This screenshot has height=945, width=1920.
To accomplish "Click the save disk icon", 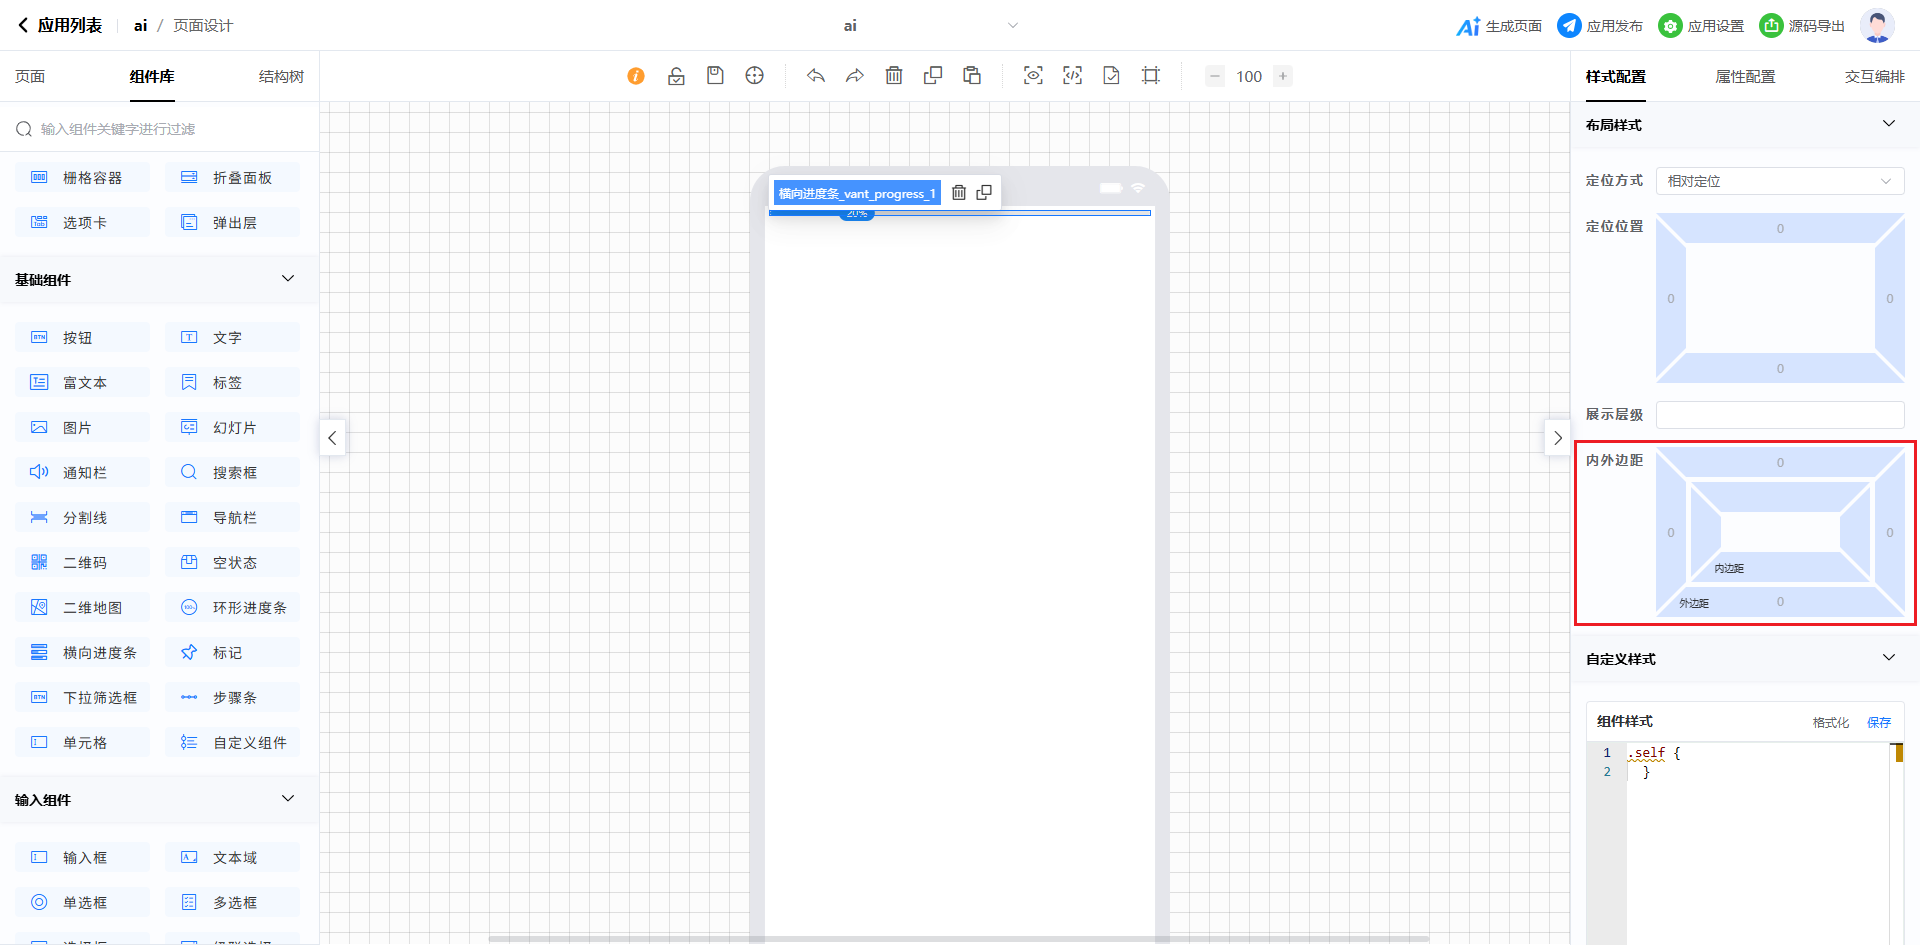I will [715, 76].
